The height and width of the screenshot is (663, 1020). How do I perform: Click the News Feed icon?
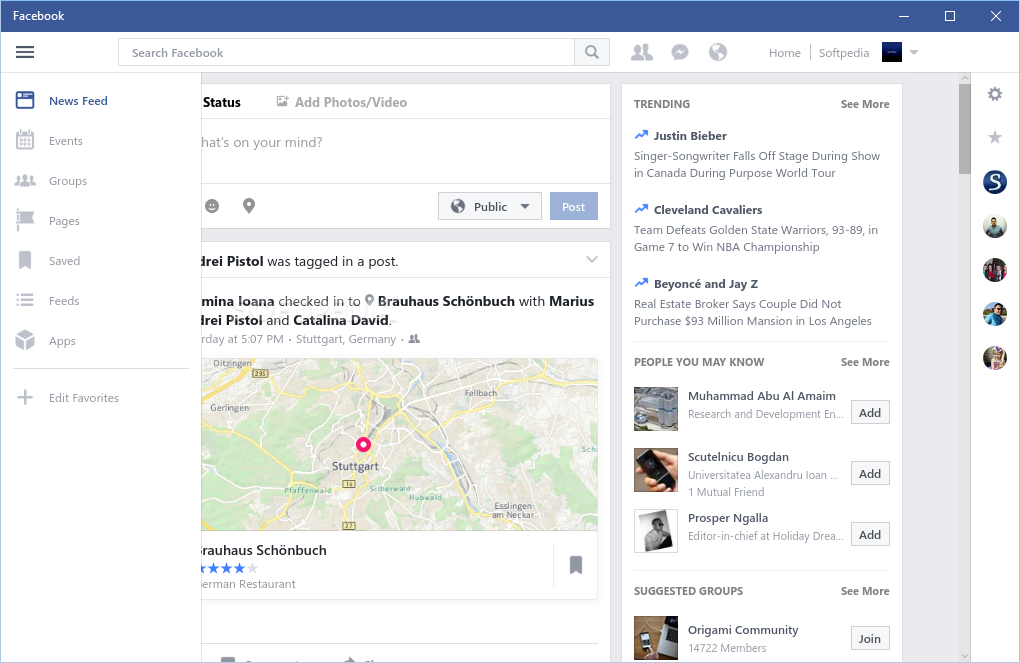coord(25,100)
